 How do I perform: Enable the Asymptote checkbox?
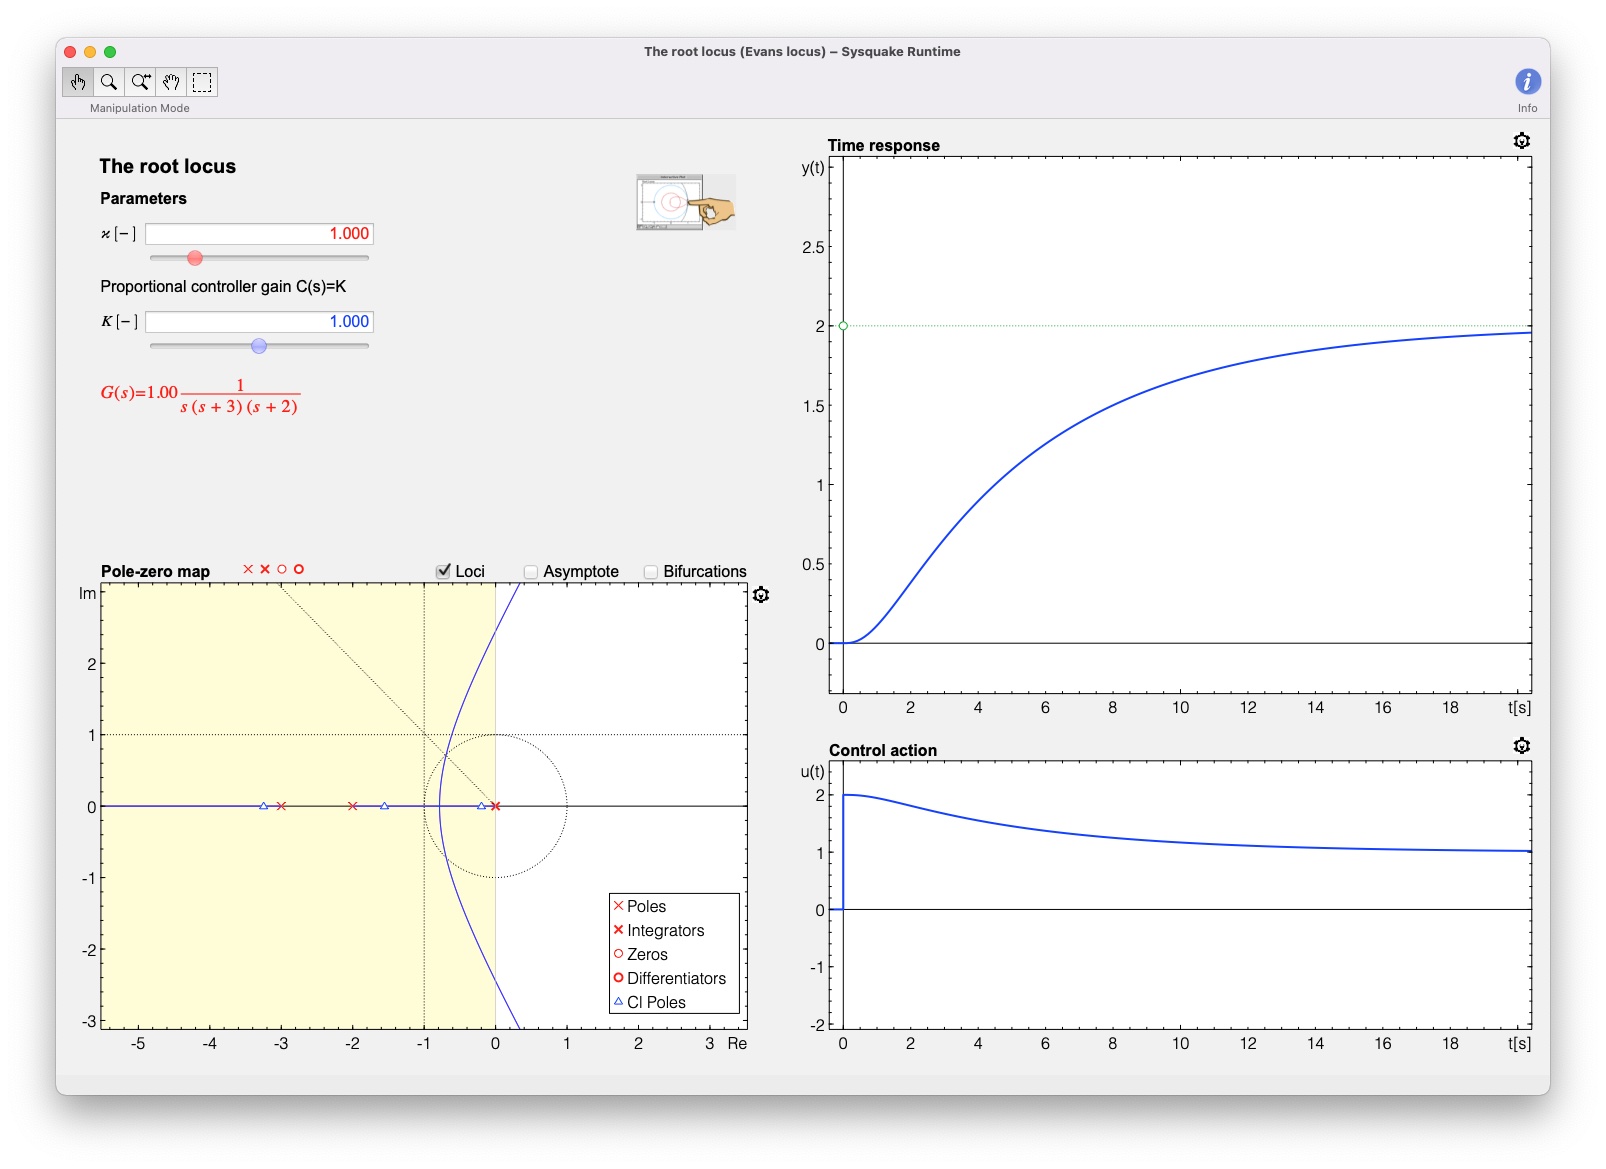click(x=530, y=570)
